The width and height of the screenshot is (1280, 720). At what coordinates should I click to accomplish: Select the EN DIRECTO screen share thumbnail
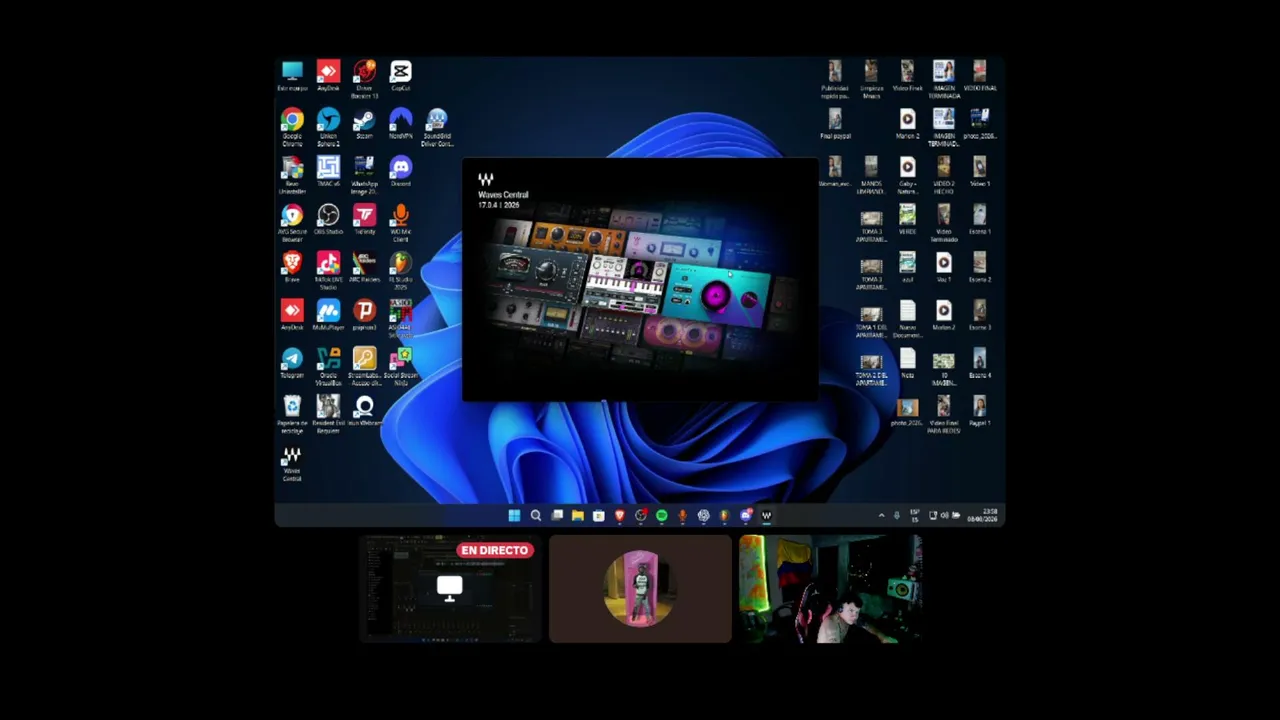(450, 589)
